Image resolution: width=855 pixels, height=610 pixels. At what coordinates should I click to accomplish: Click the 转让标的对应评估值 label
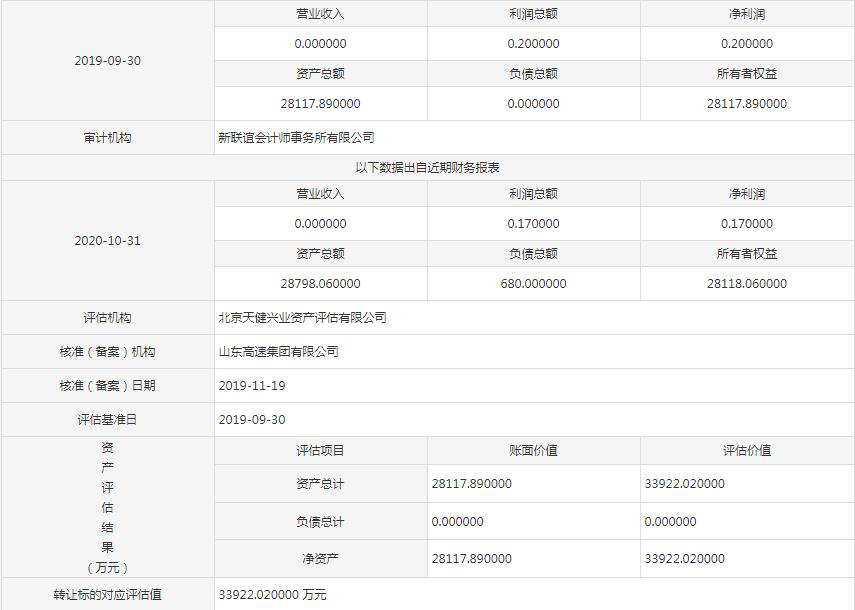coord(107,595)
